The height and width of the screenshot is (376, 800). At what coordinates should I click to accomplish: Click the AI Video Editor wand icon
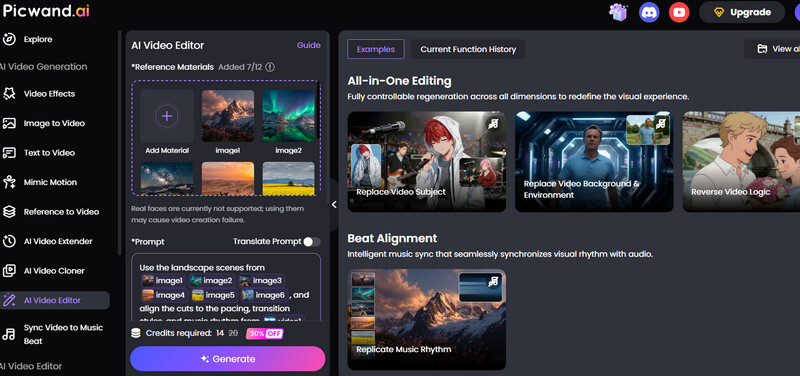click(x=9, y=300)
